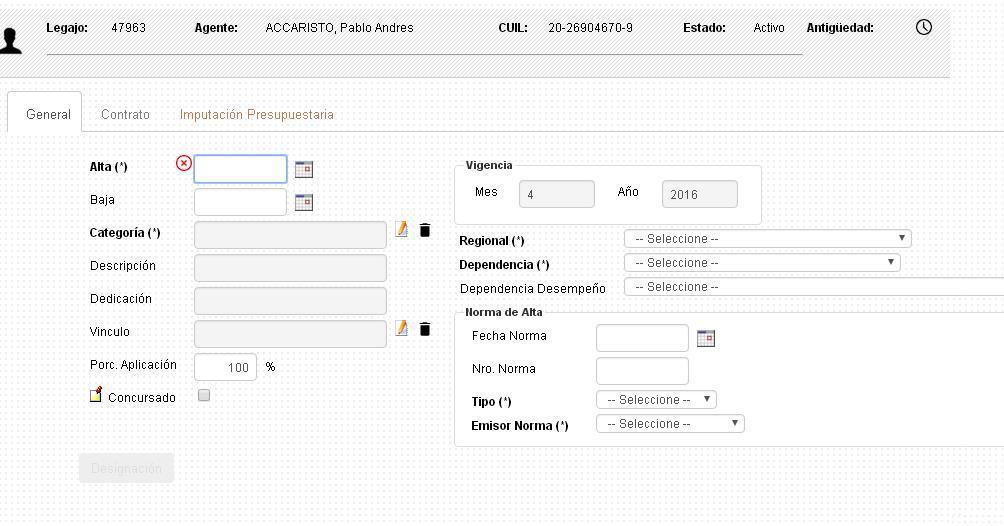Expand the Tipo norm dropdown
The height and width of the screenshot is (526, 1004).
656,400
